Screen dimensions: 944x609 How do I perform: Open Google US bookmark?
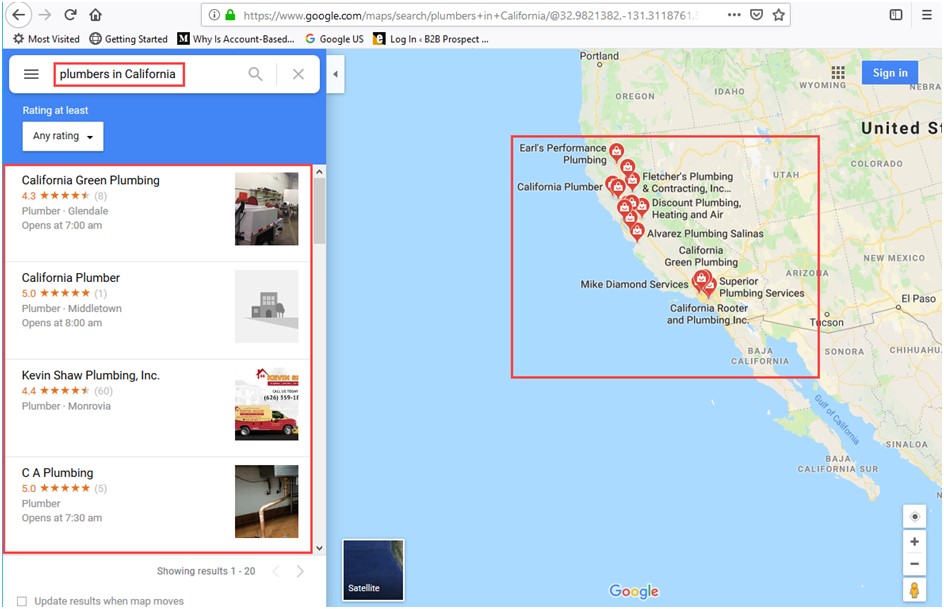(x=334, y=39)
